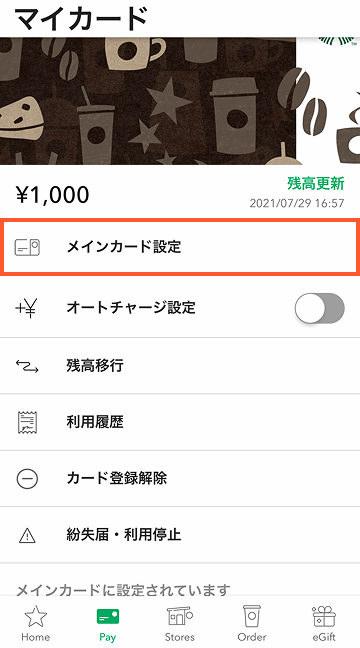Open Stores tab shop icon
The width and height of the screenshot is (360, 648).
179,617
